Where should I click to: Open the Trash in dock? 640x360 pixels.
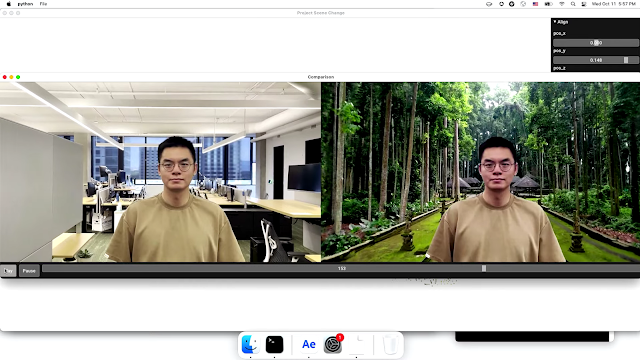[x=391, y=344]
